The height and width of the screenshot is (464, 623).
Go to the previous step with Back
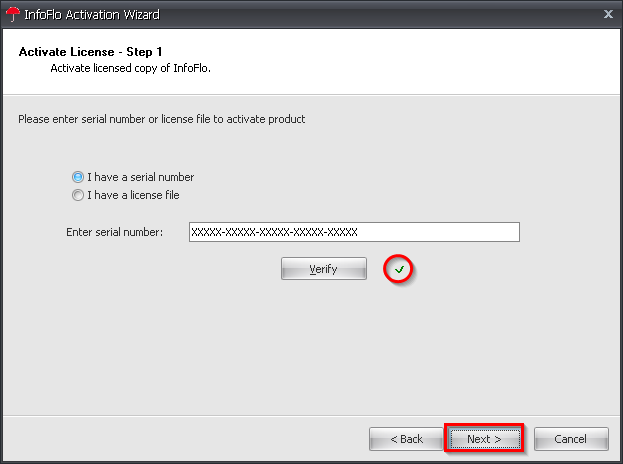click(406, 439)
